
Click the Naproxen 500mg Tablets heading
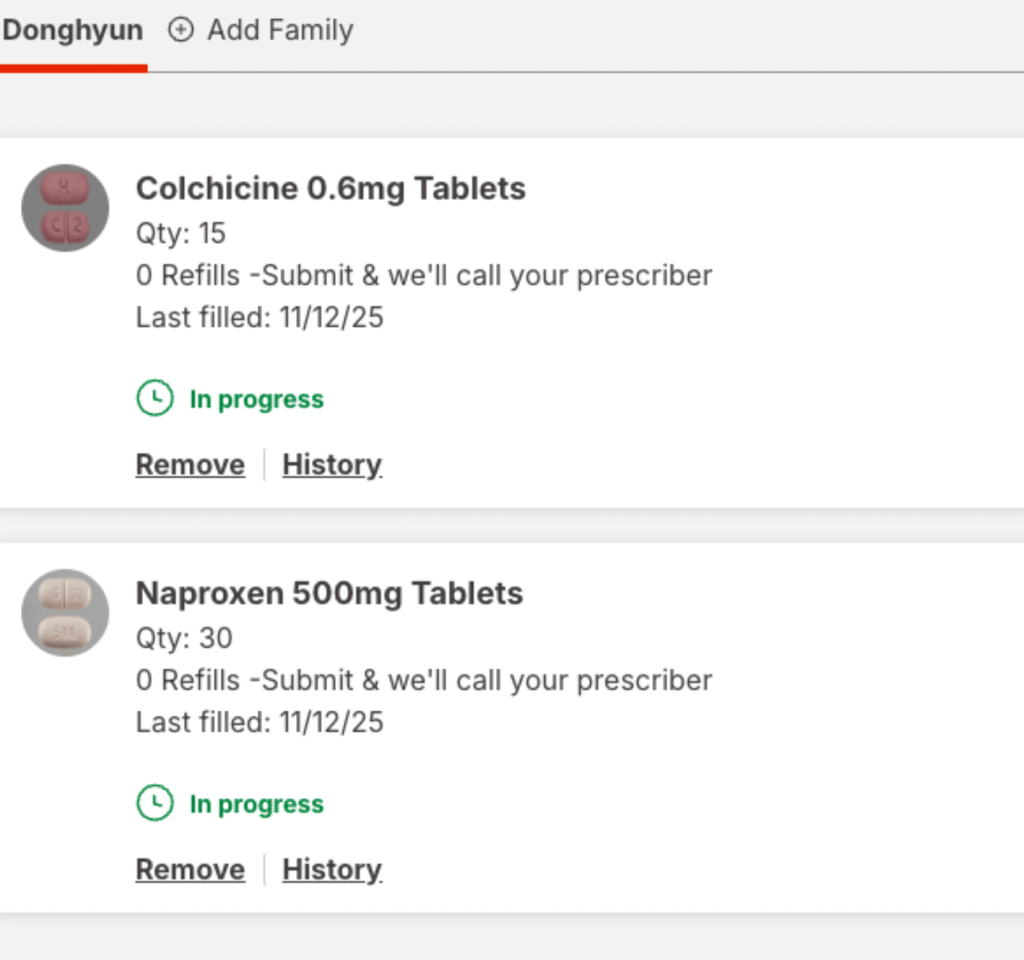pos(329,593)
